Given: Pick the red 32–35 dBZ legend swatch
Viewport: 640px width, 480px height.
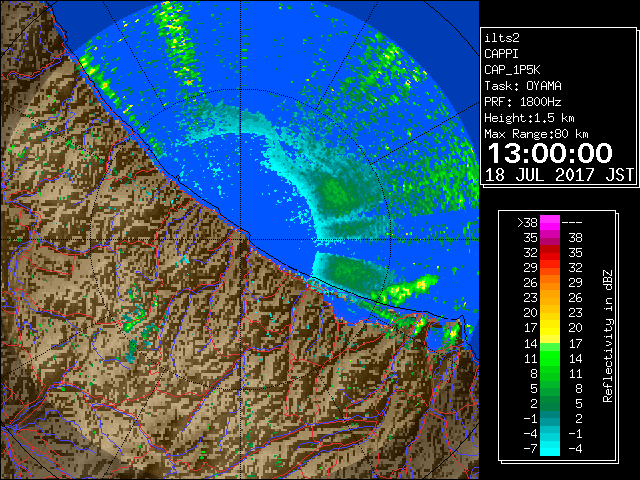Looking at the screenshot, I should point(550,253).
